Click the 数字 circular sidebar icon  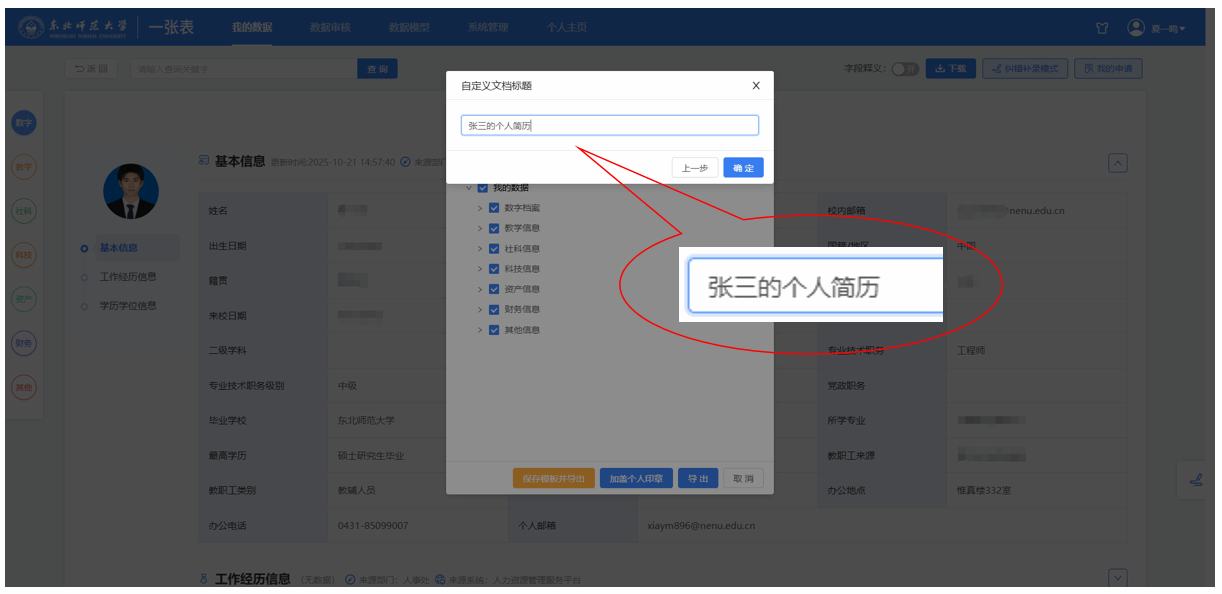tap(23, 122)
